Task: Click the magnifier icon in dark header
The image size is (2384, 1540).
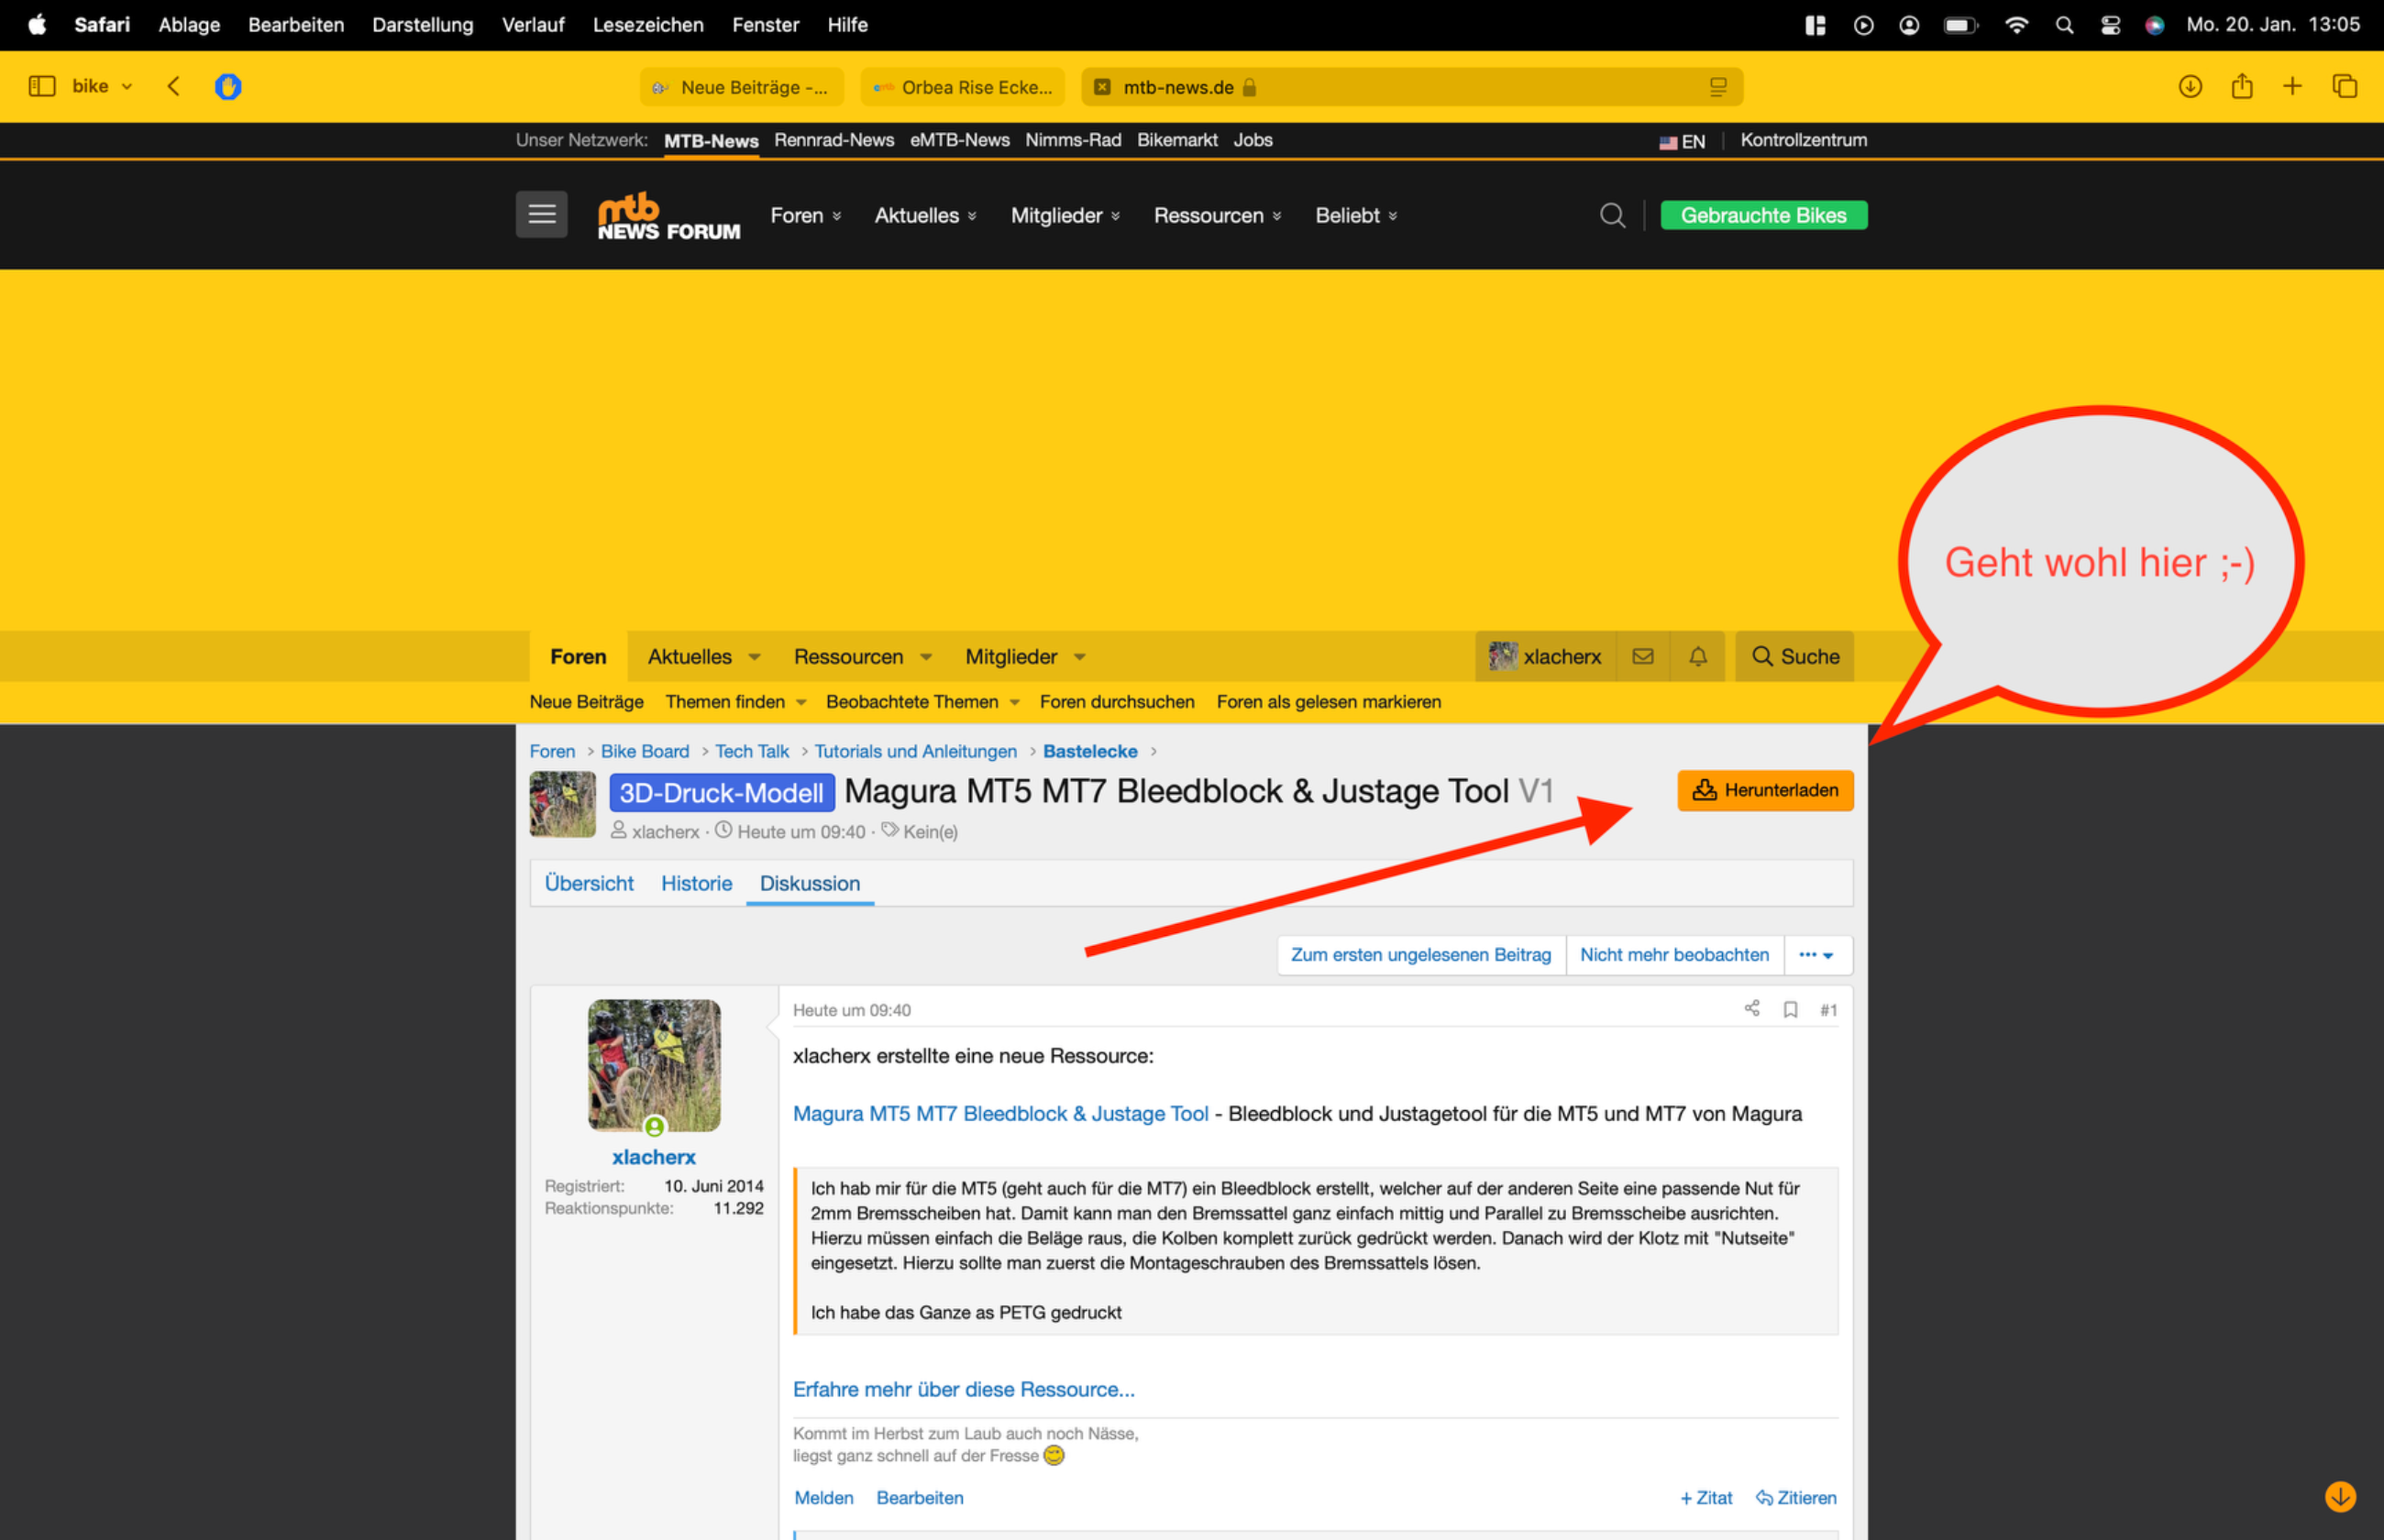Action: 1612,215
